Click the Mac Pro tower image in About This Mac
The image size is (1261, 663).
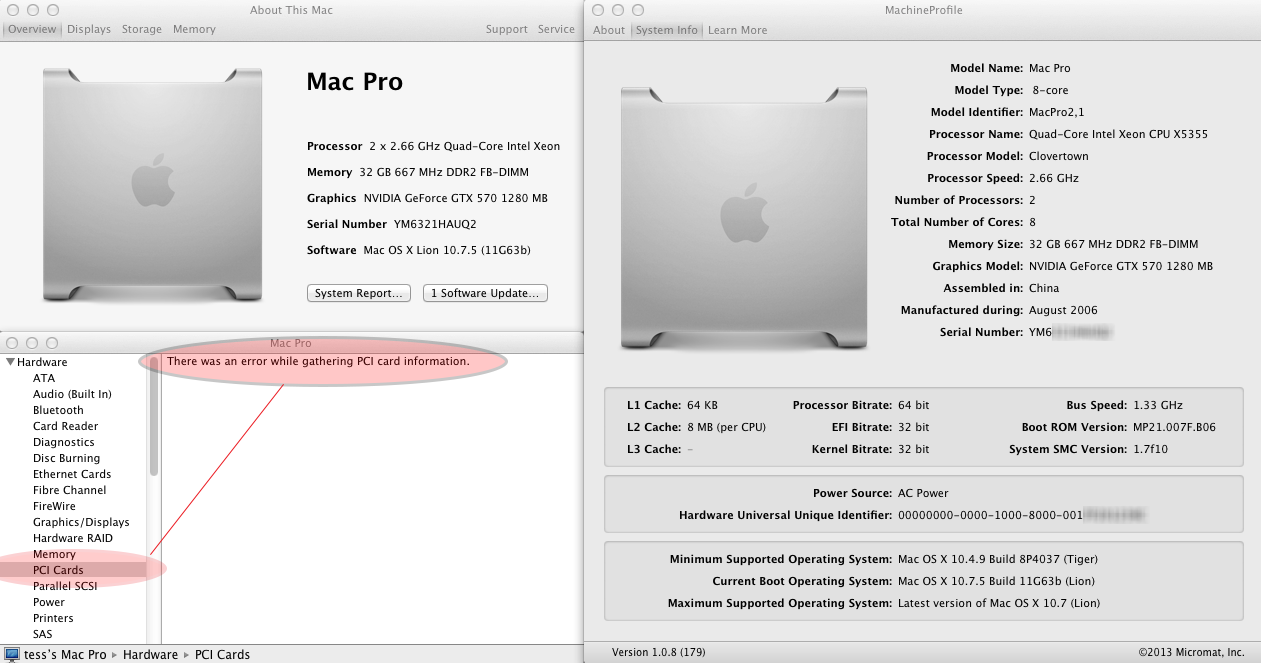click(x=153, y=185)
